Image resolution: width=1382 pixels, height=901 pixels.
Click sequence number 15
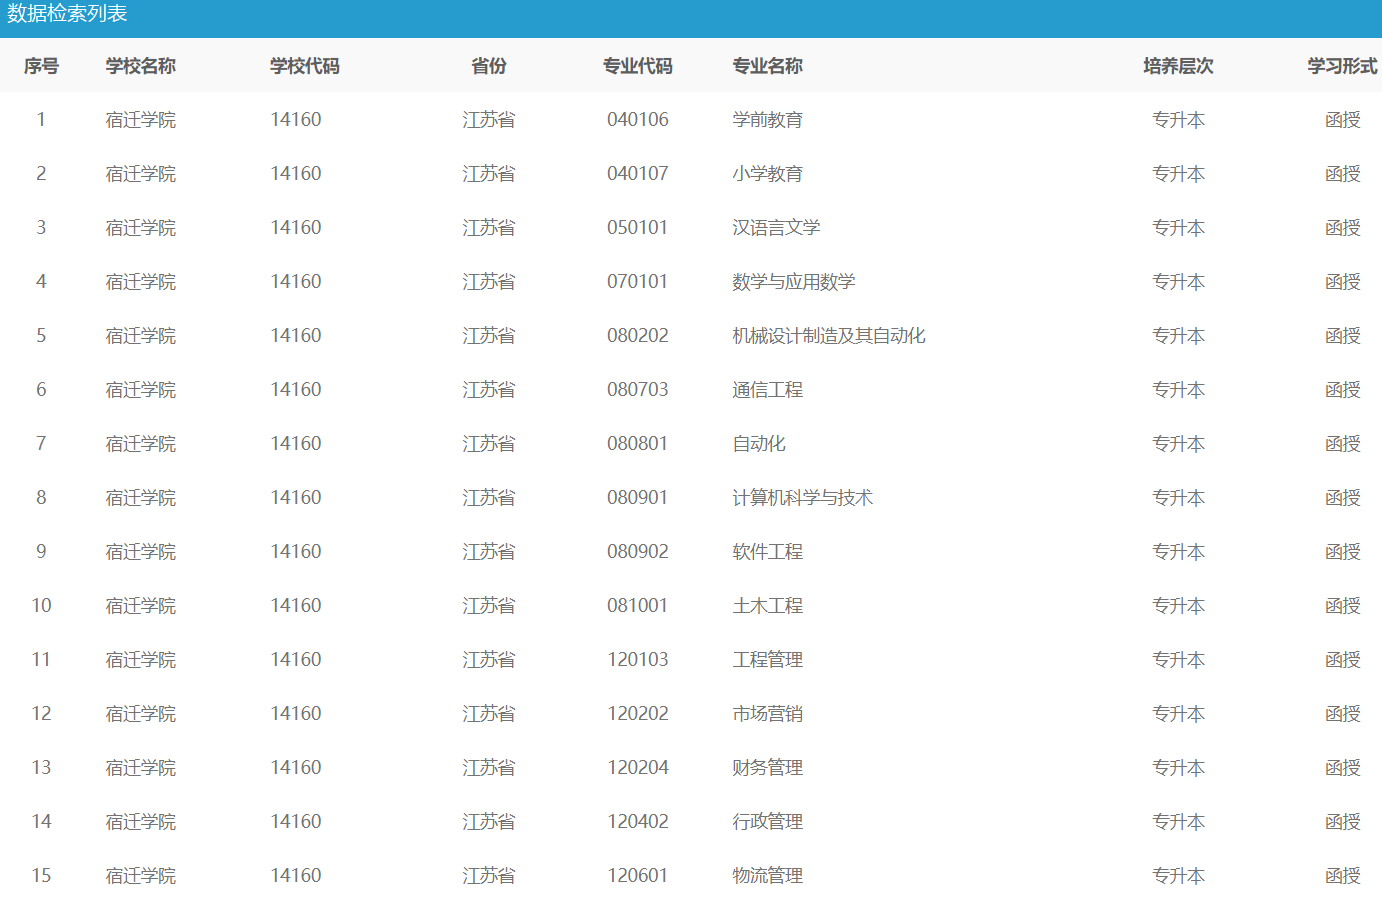click(x=41, y=876)
